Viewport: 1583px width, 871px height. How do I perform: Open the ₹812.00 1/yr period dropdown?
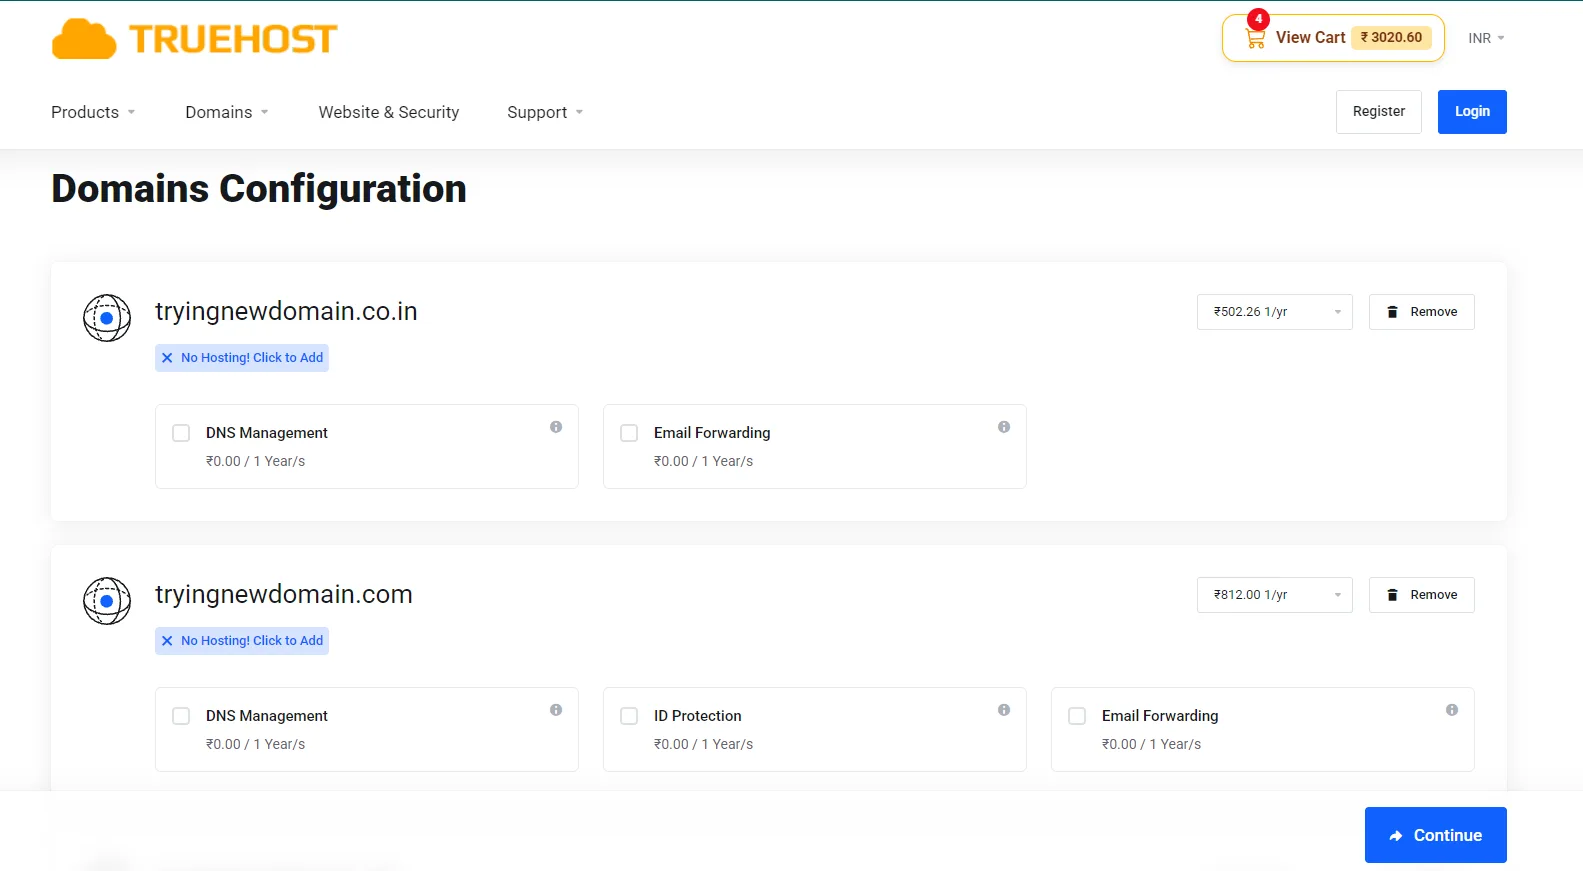pos(1274,595)
